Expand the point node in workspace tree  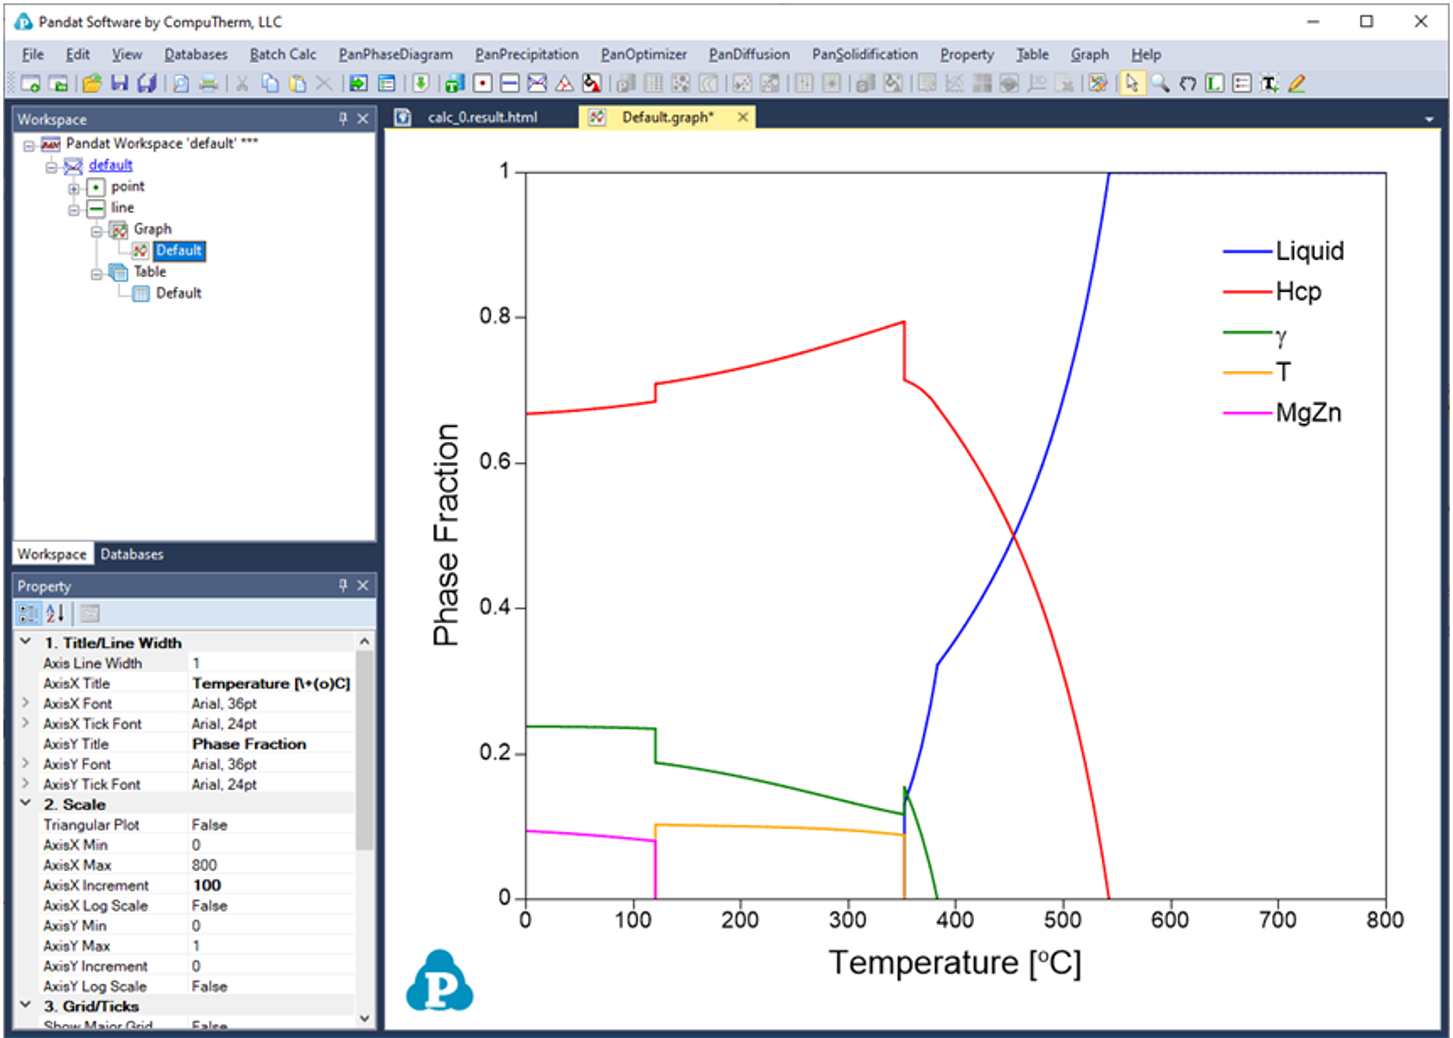(74, 188)
